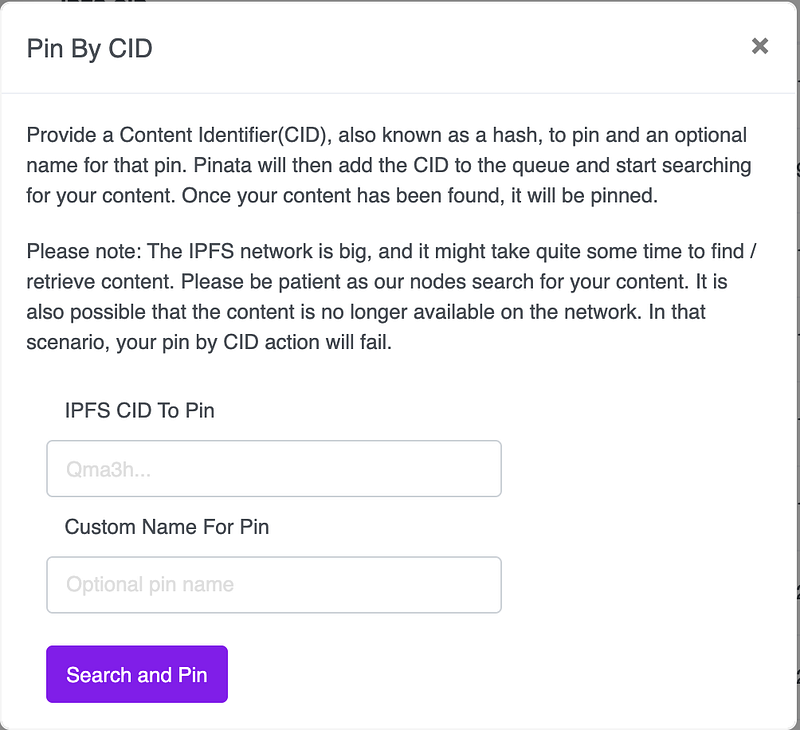Click the IPFS CID To Pin input field
800x730 pixels.
click(x=273, y=468)
